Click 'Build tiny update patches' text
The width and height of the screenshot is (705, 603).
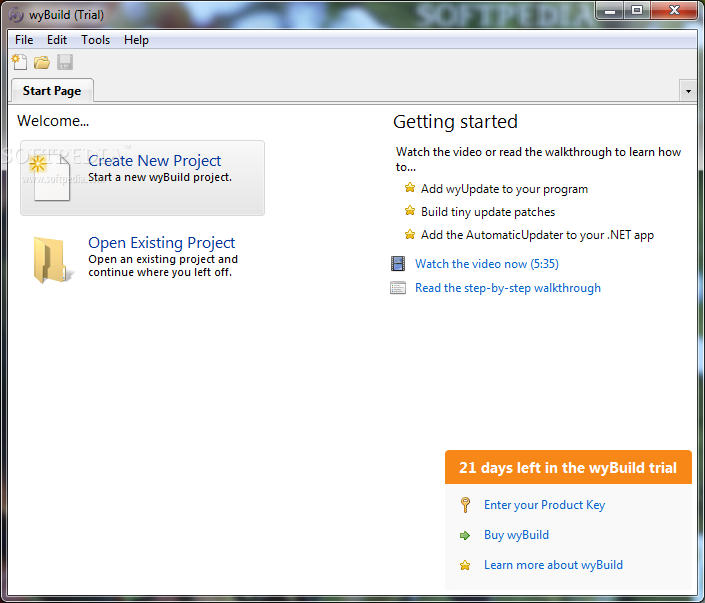point(488,212)
